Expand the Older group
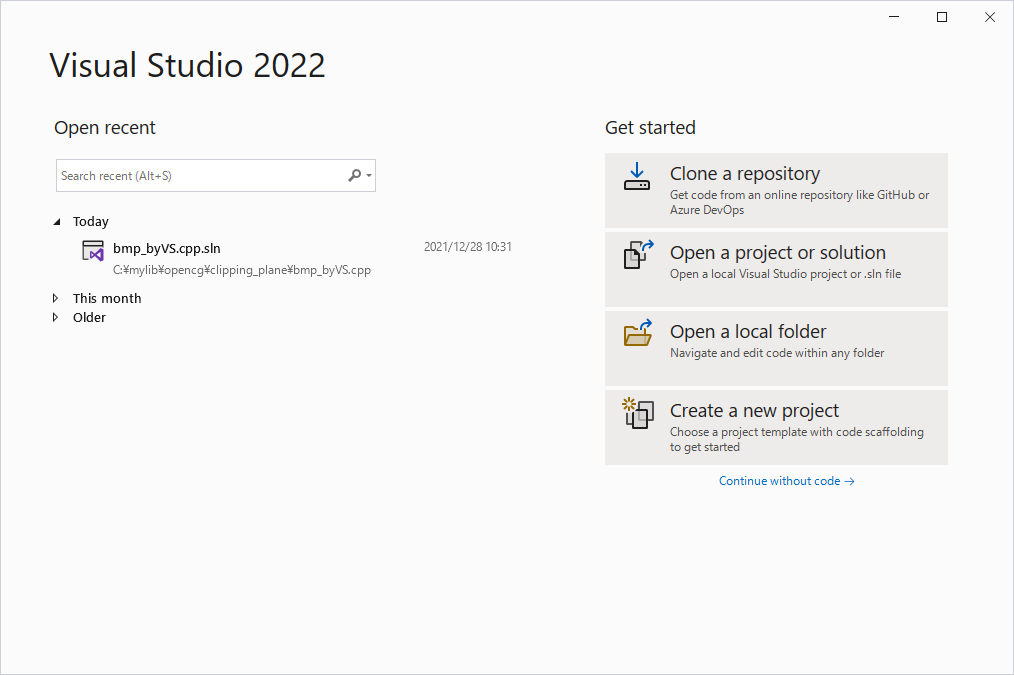This screenshot has height=675, width=1014. click(56, 317)
